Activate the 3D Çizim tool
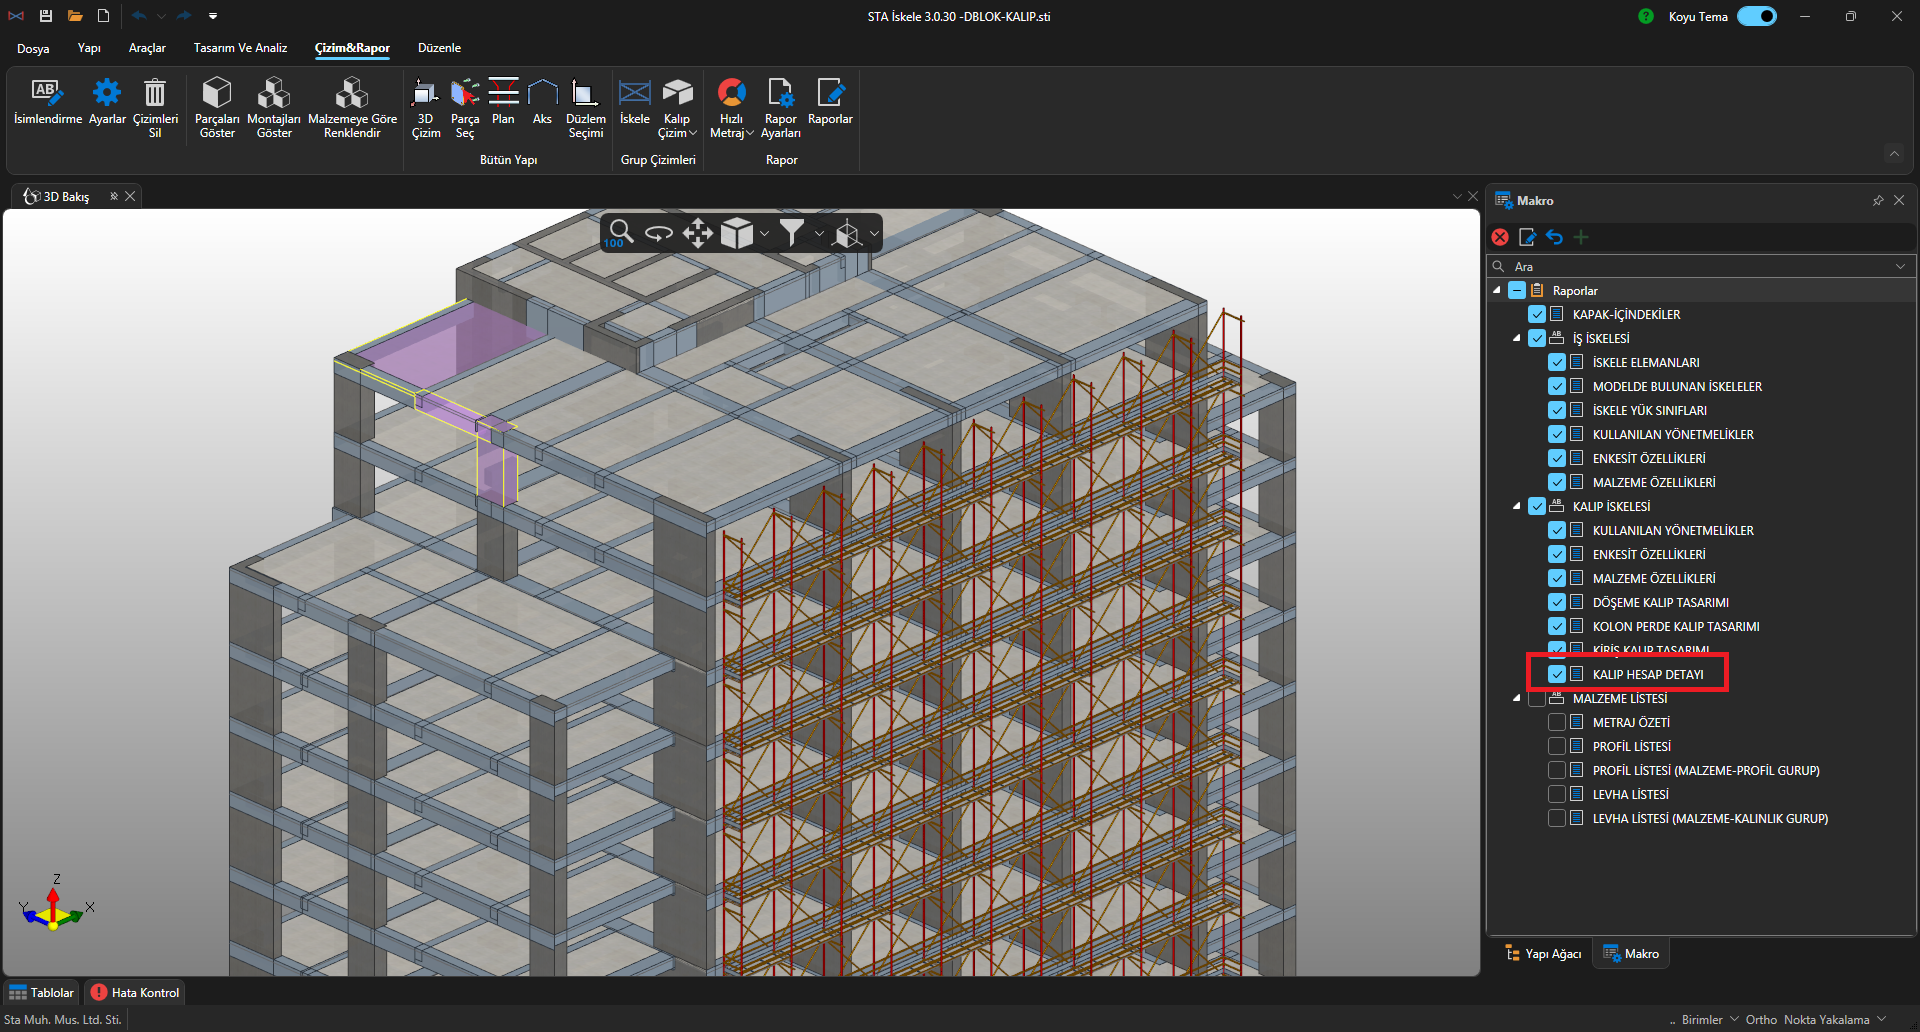The image size is (1920, 1032). point(425,94)
